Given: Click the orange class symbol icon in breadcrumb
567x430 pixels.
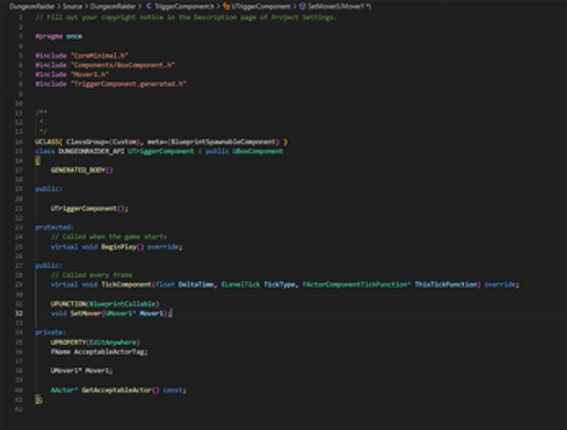Looking at the screenshot, I should [226, 6].
